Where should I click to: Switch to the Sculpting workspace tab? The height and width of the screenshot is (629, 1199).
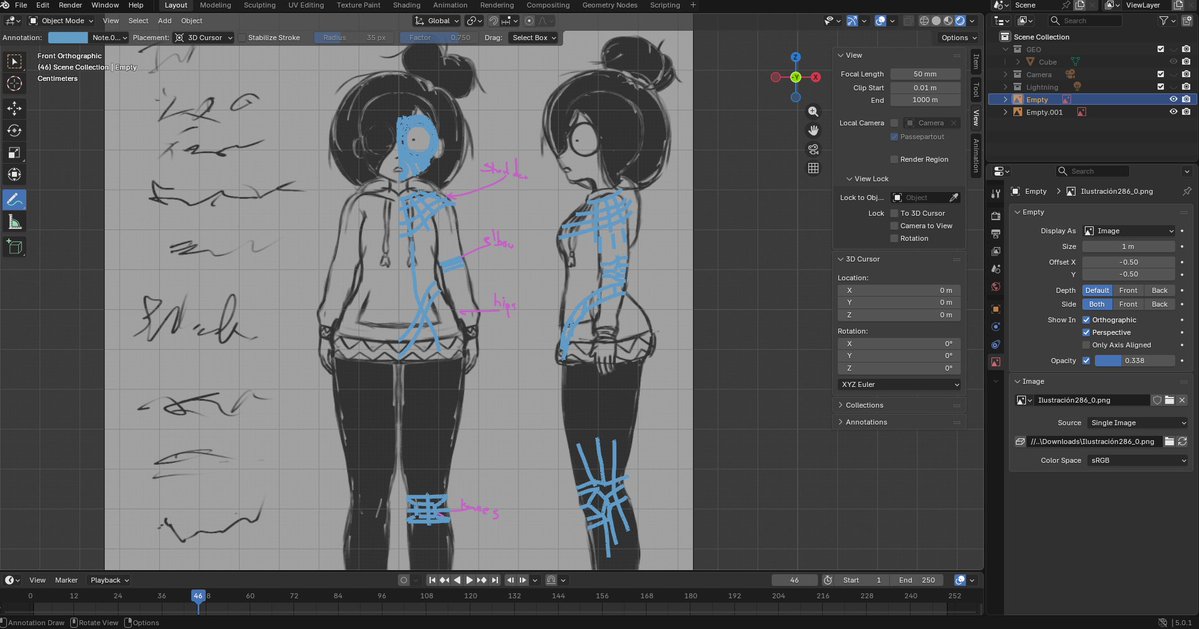tap(259, 5)
